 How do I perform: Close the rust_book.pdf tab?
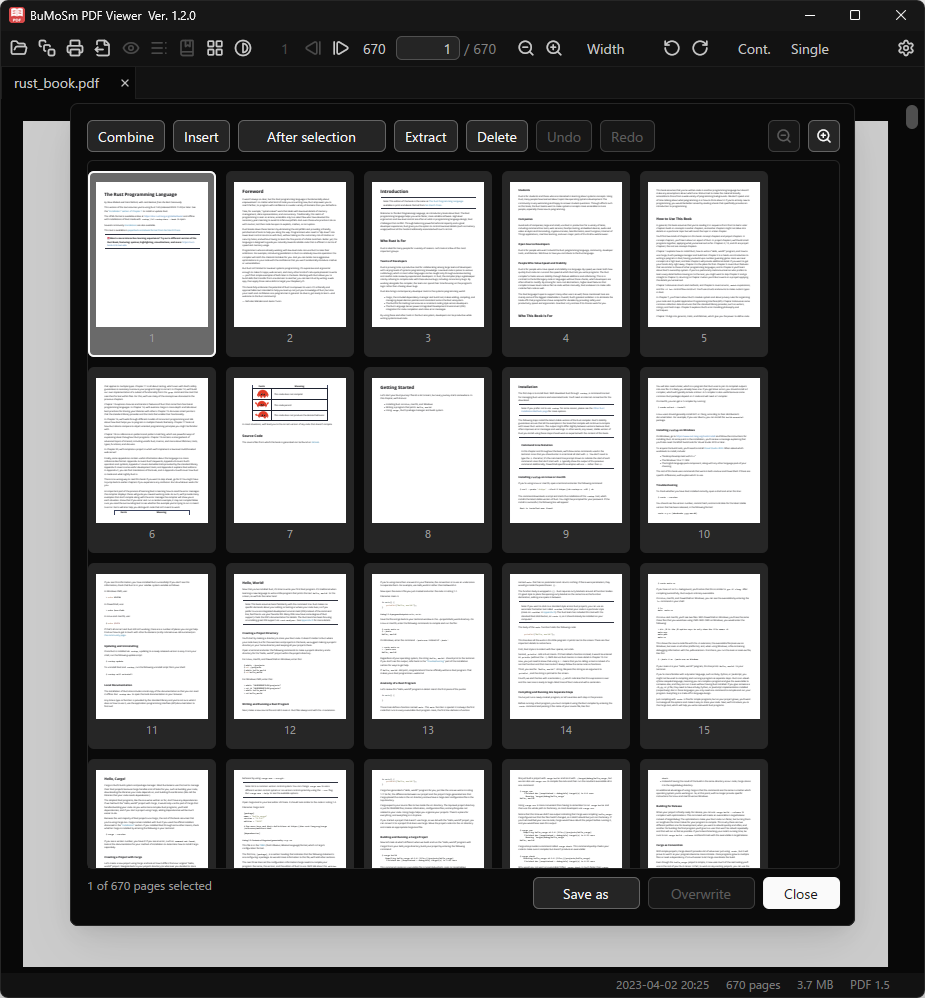click(x=125, y=83)
